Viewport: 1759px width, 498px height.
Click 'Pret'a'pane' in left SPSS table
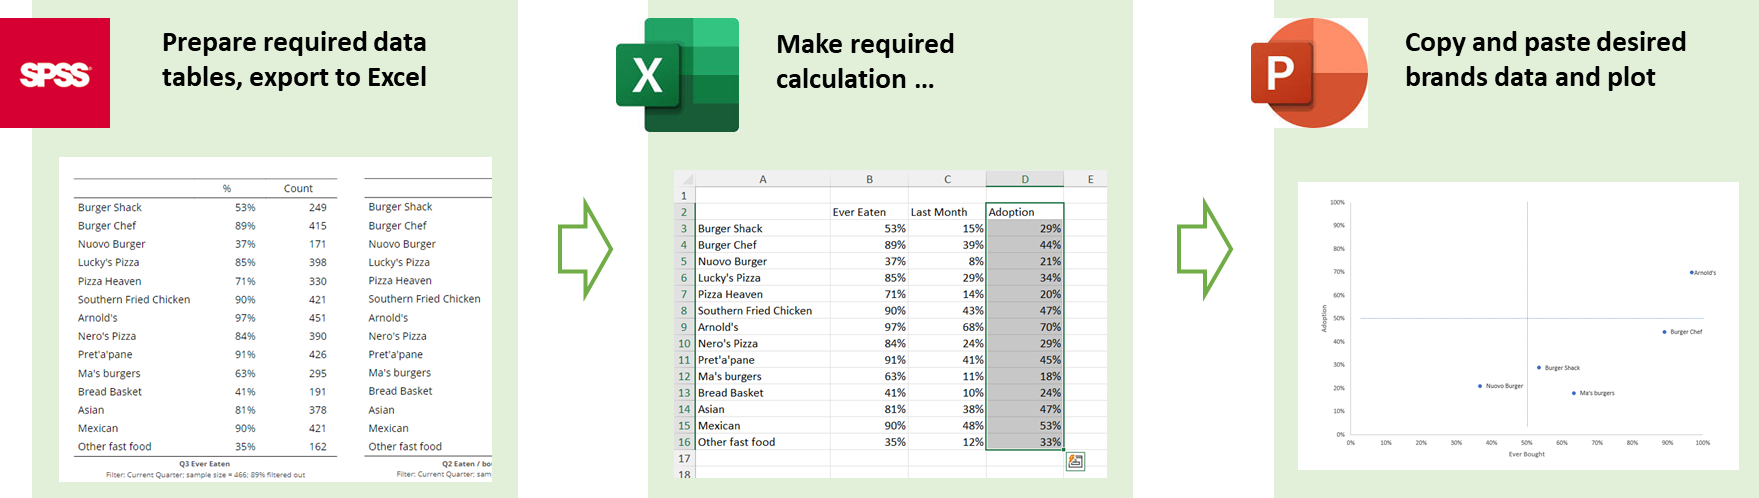105,355
